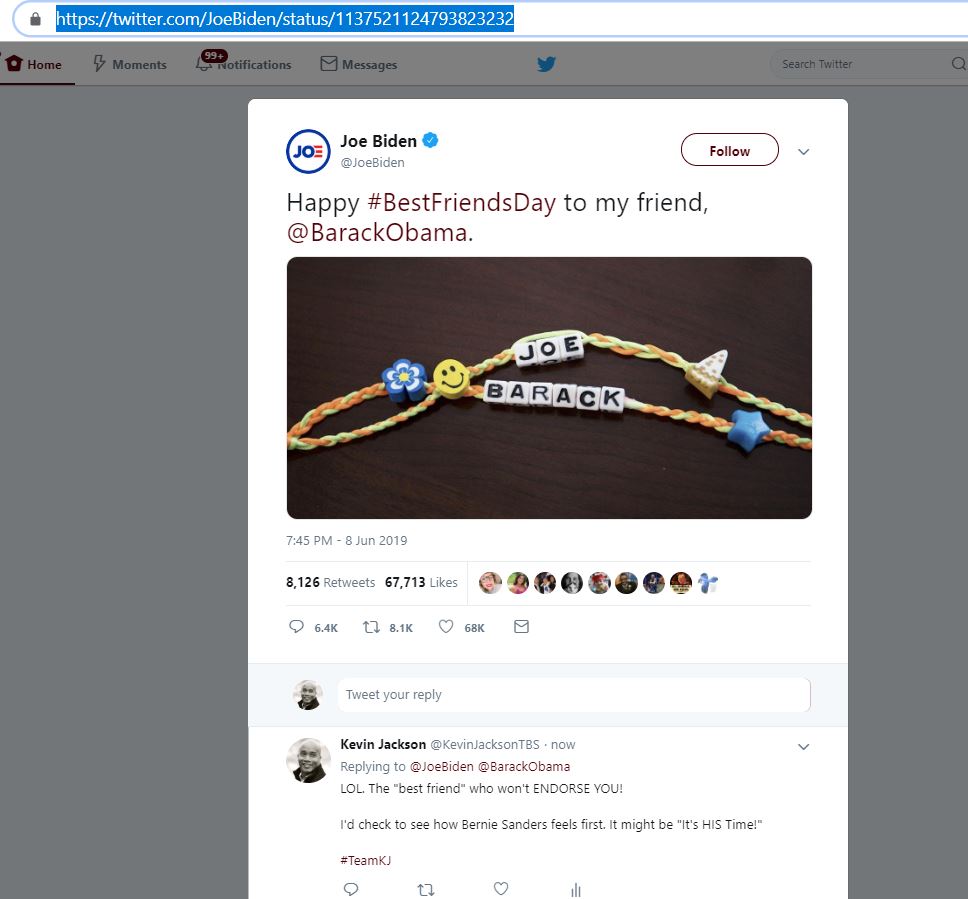Open the Notifications tab
Viewport: 968px width, 899px height.
244,64
